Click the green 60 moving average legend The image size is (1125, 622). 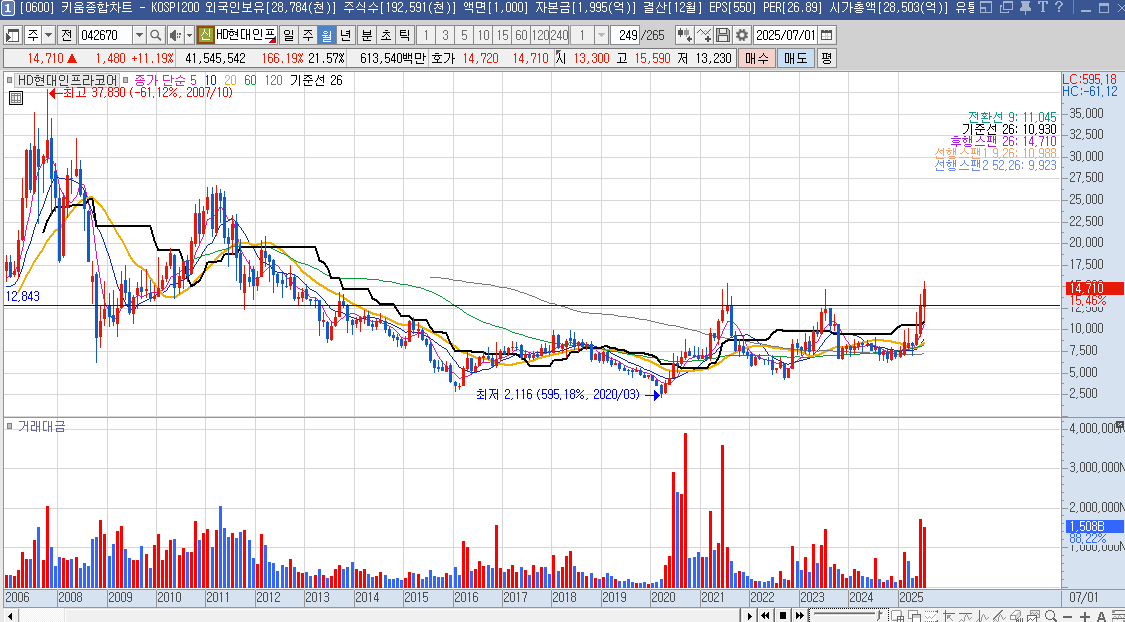[x=250, y=80]
